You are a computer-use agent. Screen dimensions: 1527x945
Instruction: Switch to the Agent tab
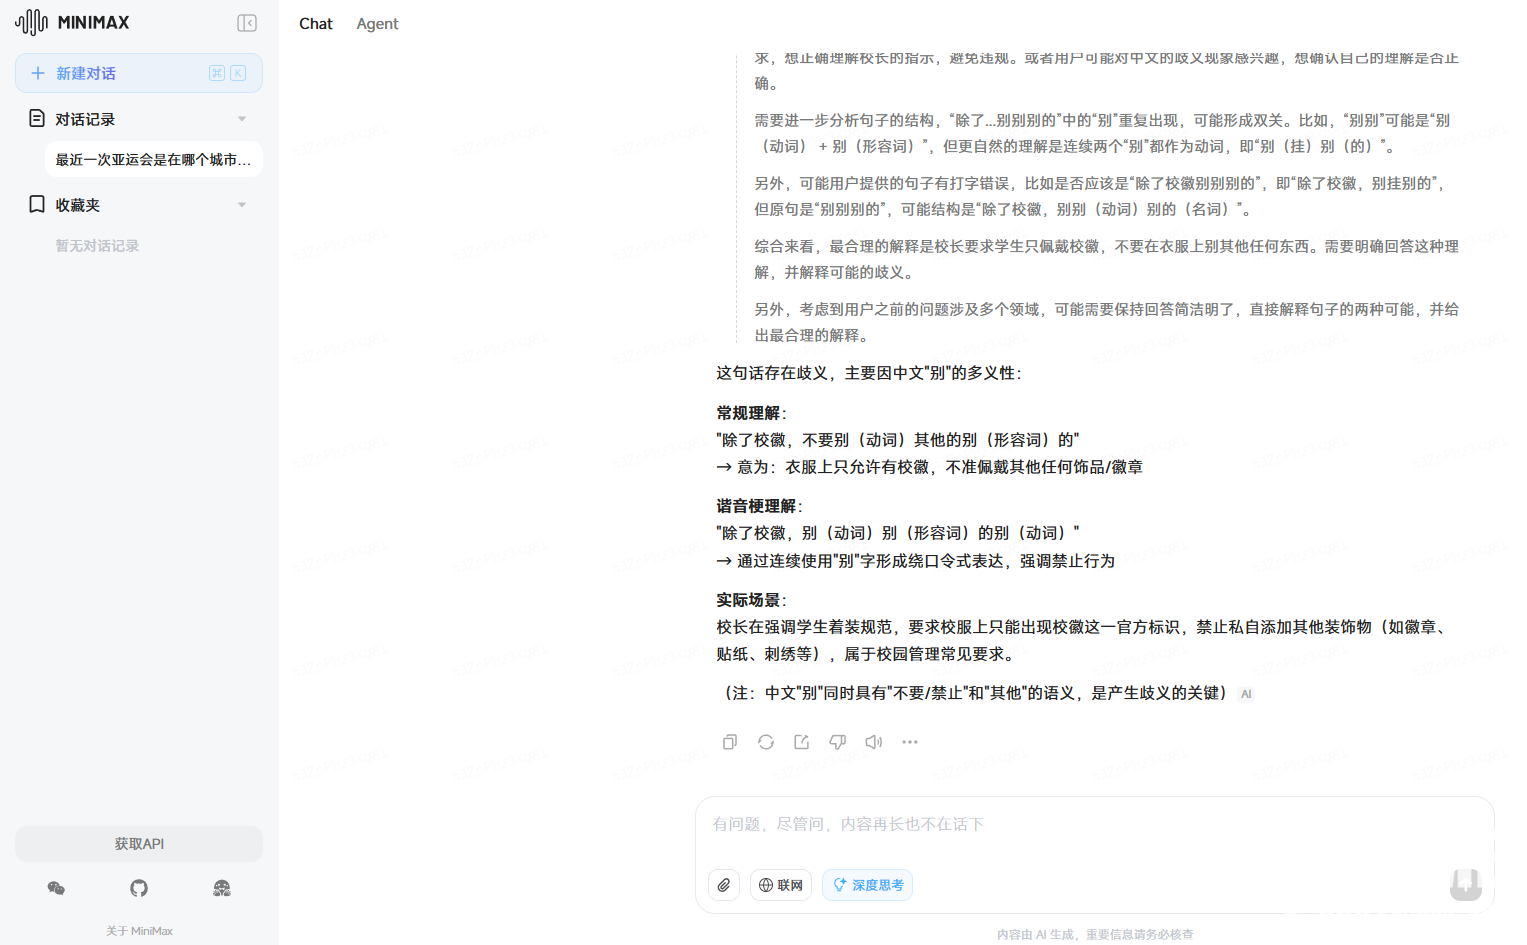click(x=377, y=24)
